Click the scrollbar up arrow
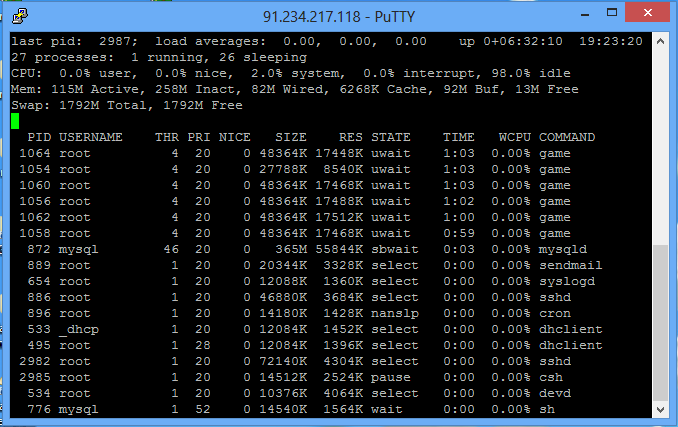 660,41
